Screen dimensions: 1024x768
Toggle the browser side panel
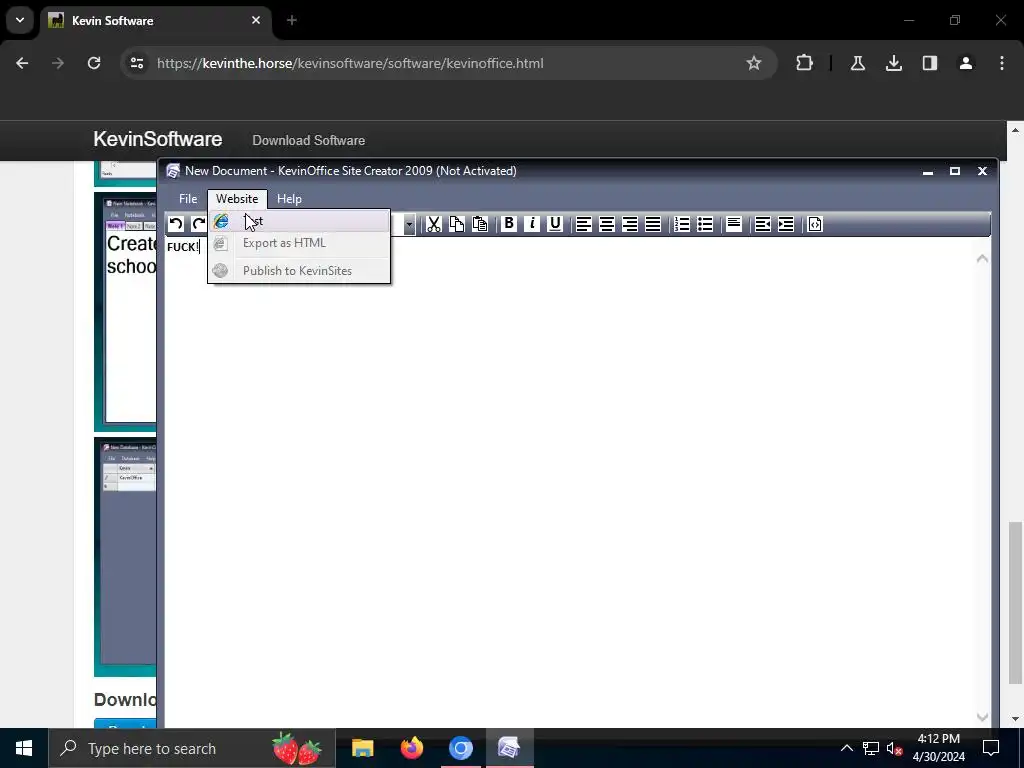tap(930, 63)
